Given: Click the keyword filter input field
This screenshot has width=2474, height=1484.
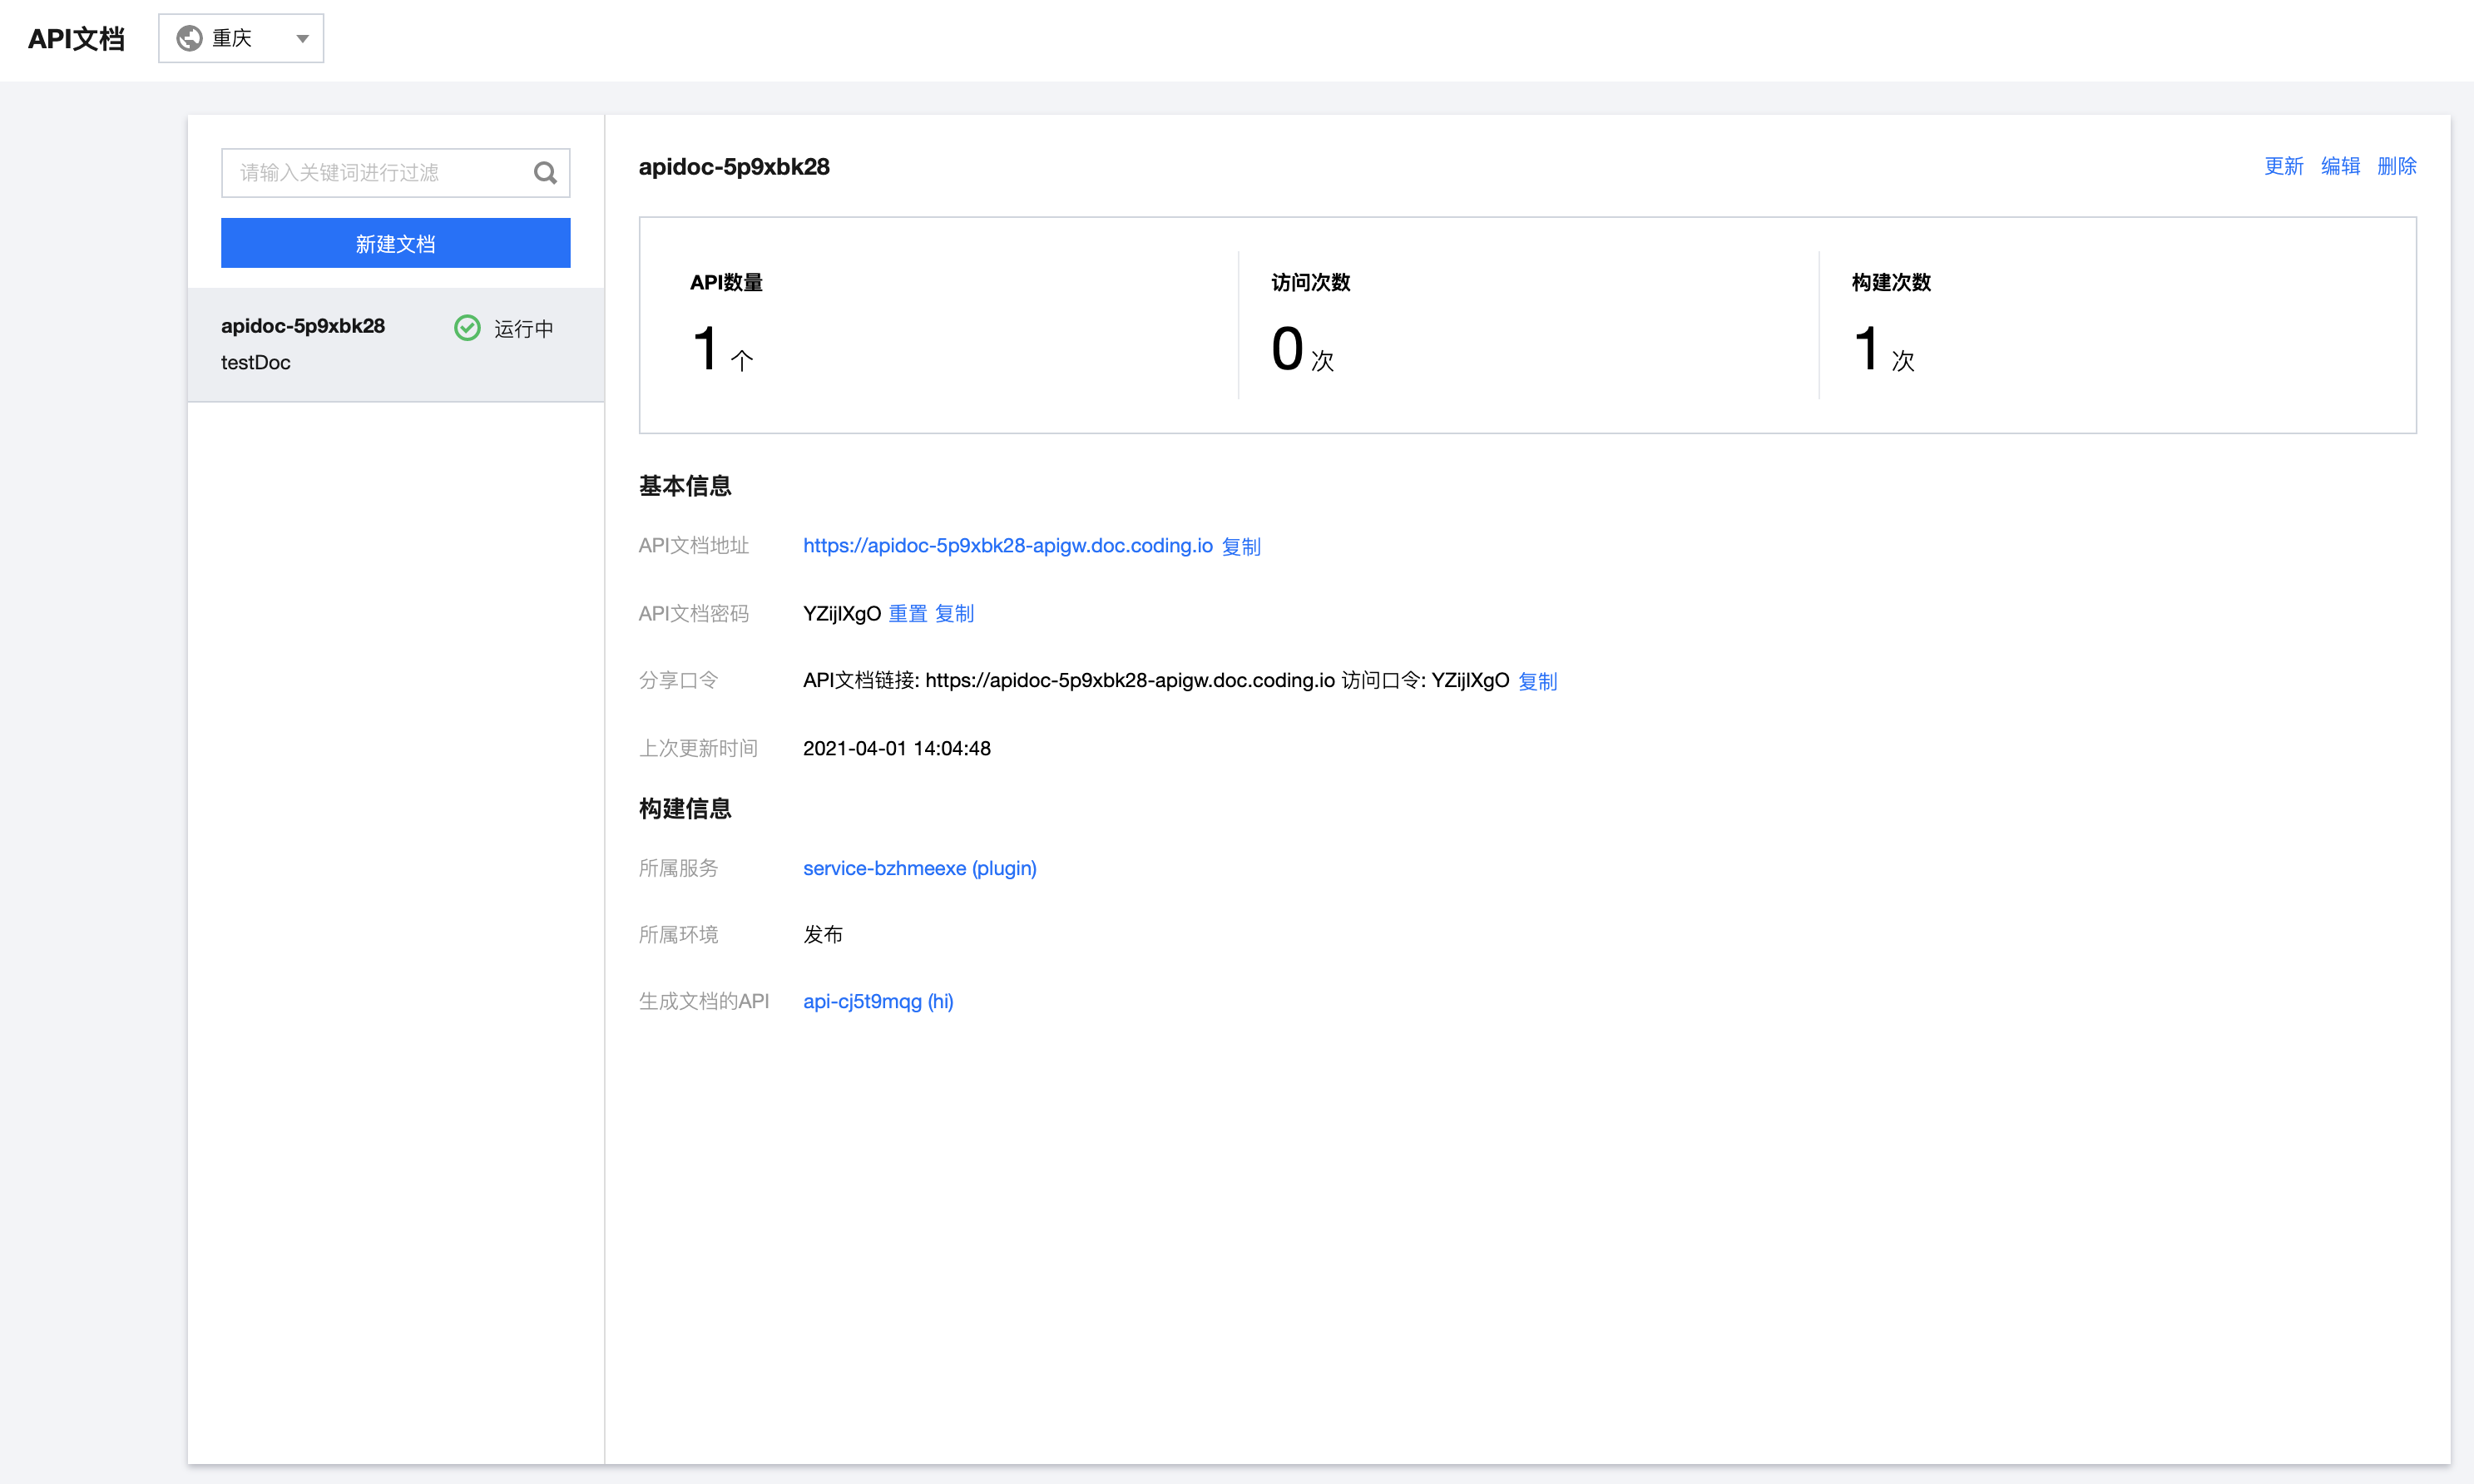Looking at the screenshot, I should [x=396, y=173].
